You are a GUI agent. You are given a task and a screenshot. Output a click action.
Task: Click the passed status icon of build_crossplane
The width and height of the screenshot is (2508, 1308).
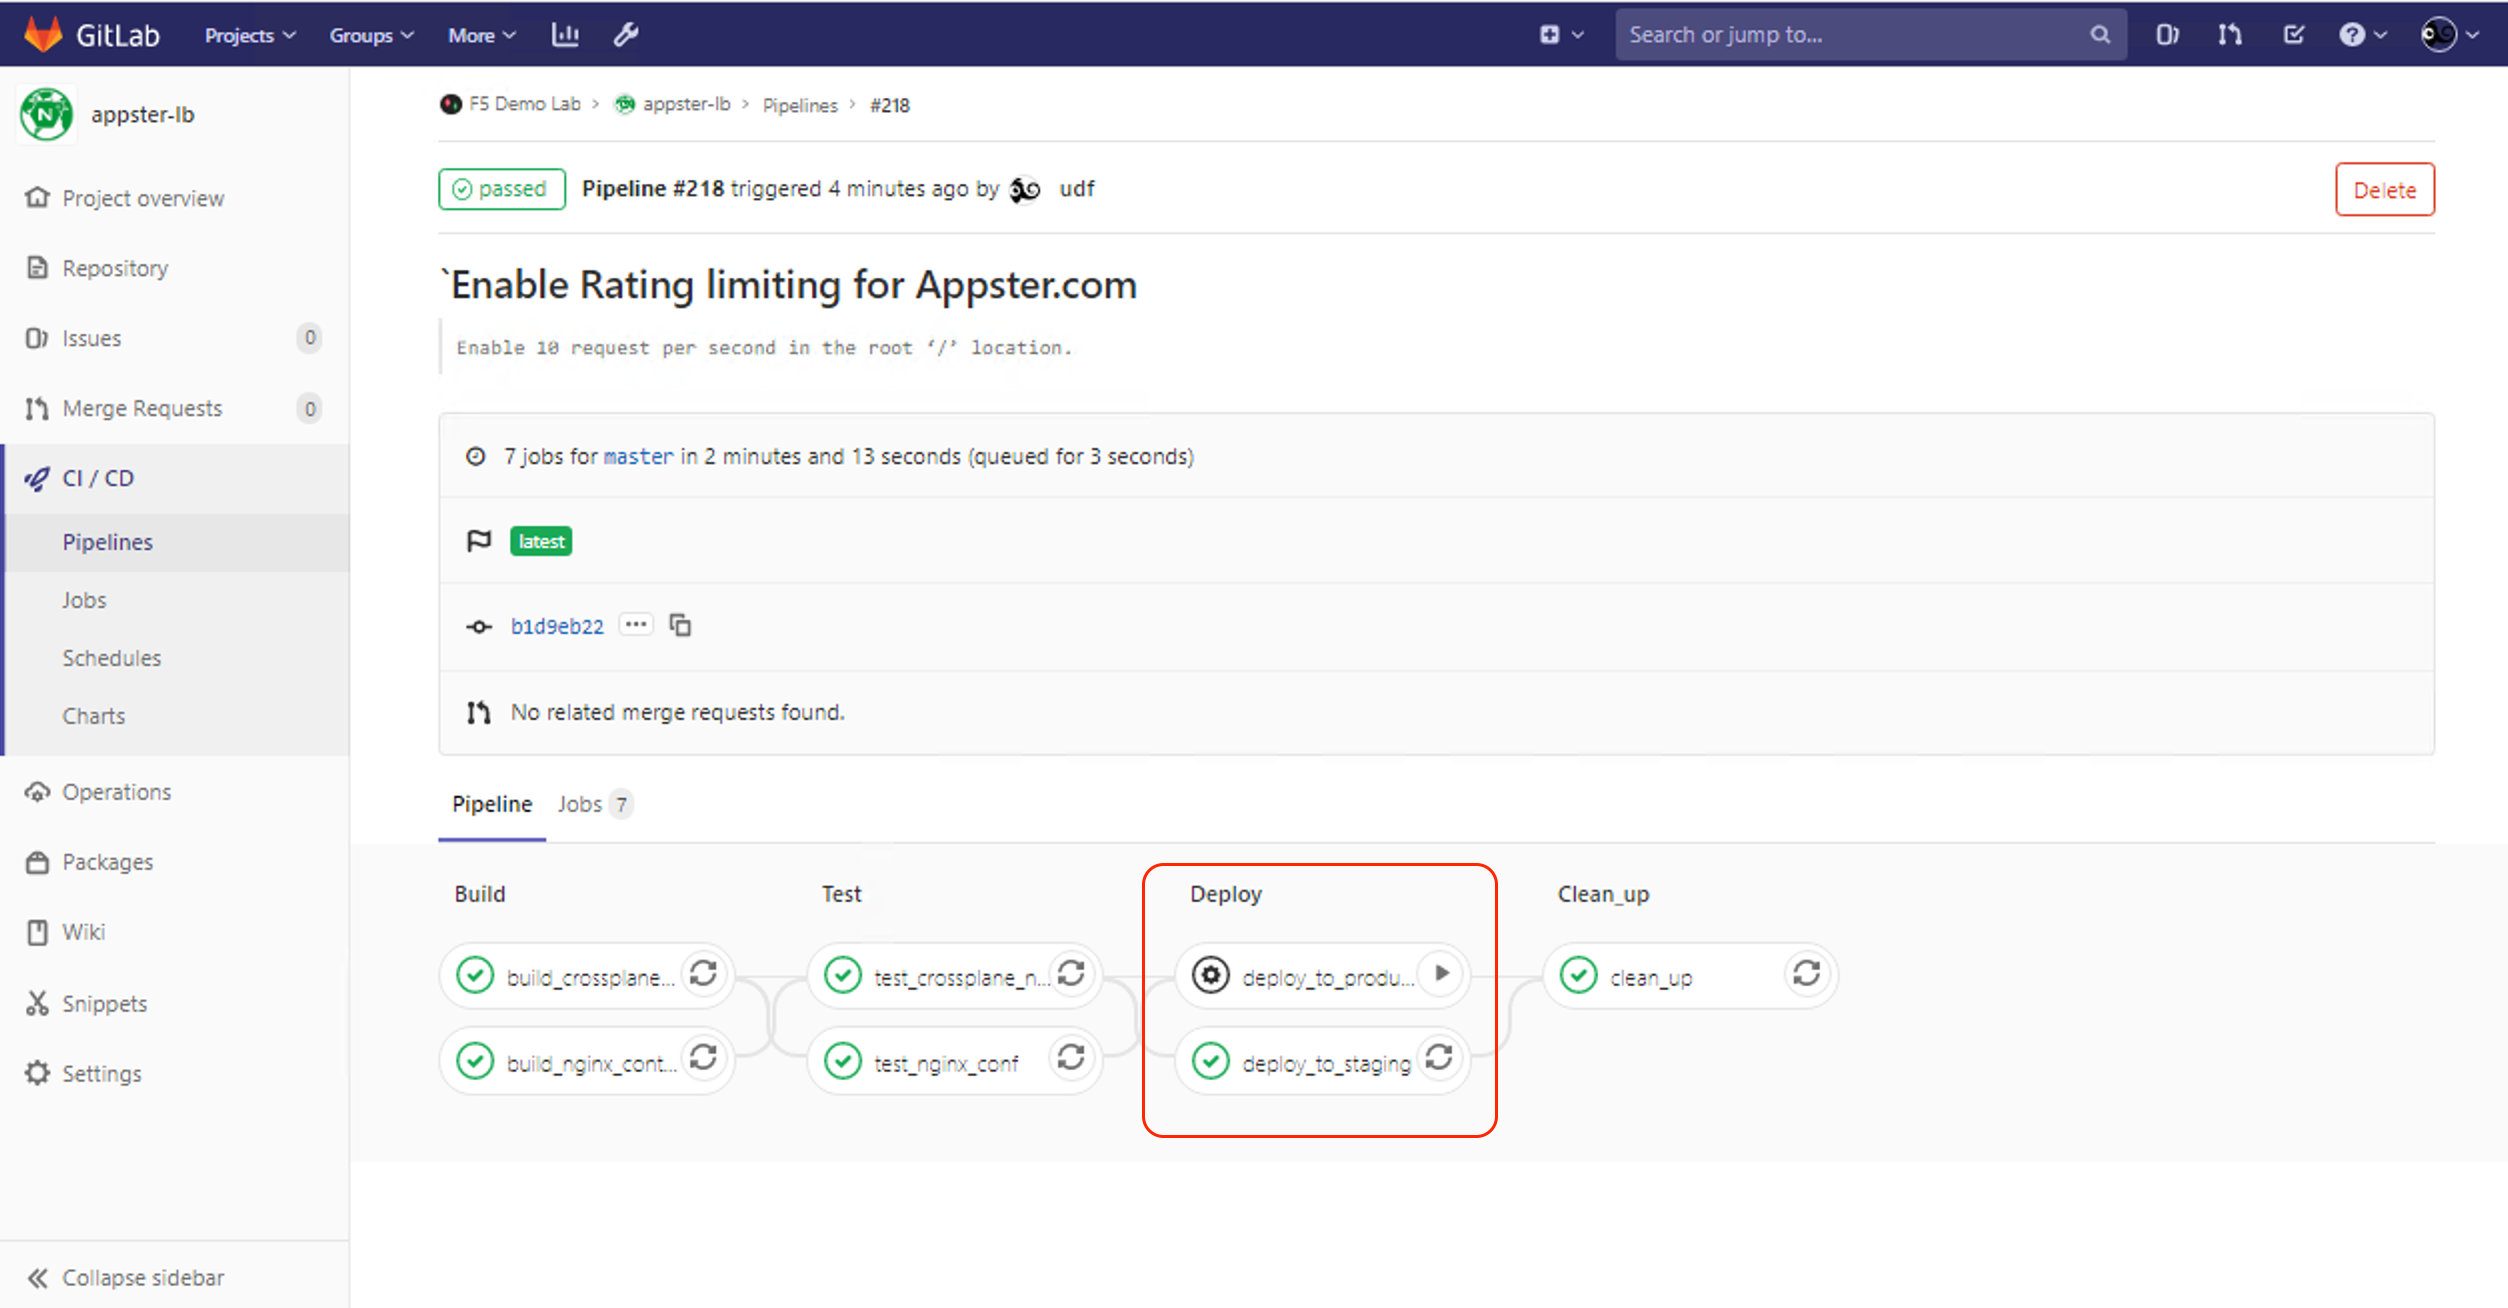click(x=475, y=975)
